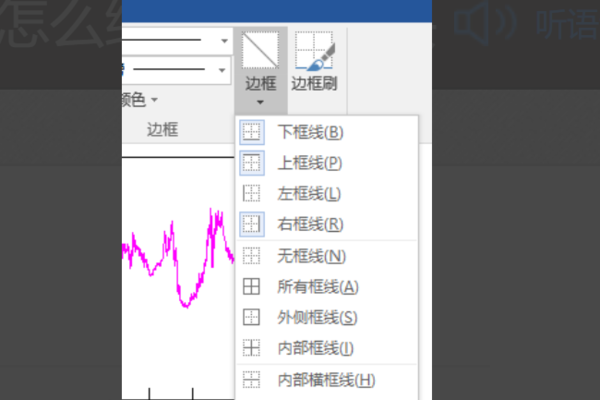This screenshot has height=400, width=600.
Task: Click the 所有框线(A) menu text
Action: [318, 287]
